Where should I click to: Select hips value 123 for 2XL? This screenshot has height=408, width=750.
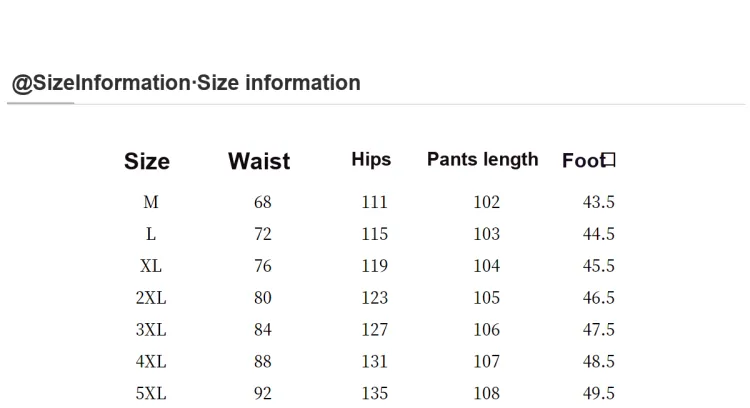point(375,298)
